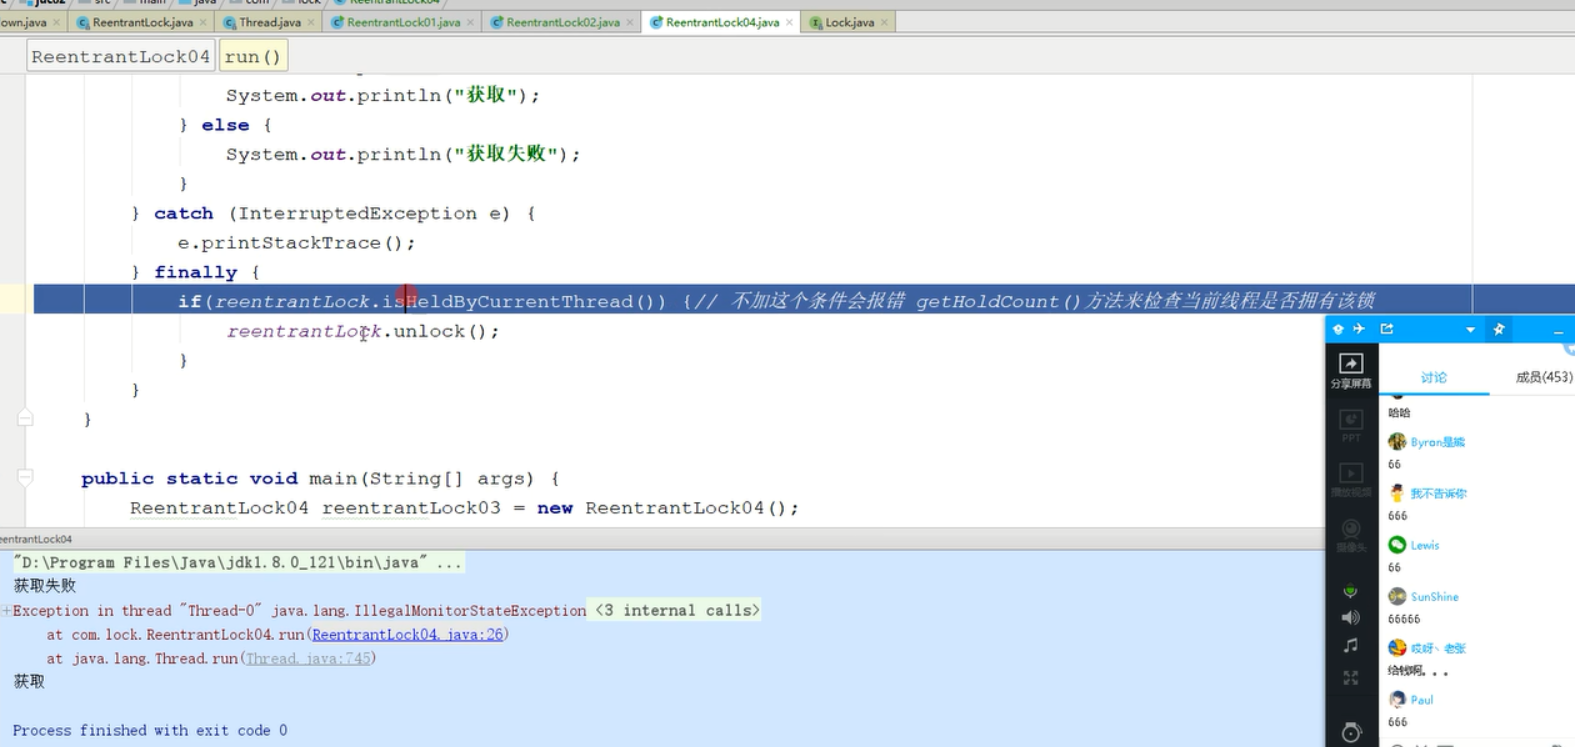Screen dimensions: 1575x747
Task: Click the username SunShine in chat
Action: tap(1434, 597)
